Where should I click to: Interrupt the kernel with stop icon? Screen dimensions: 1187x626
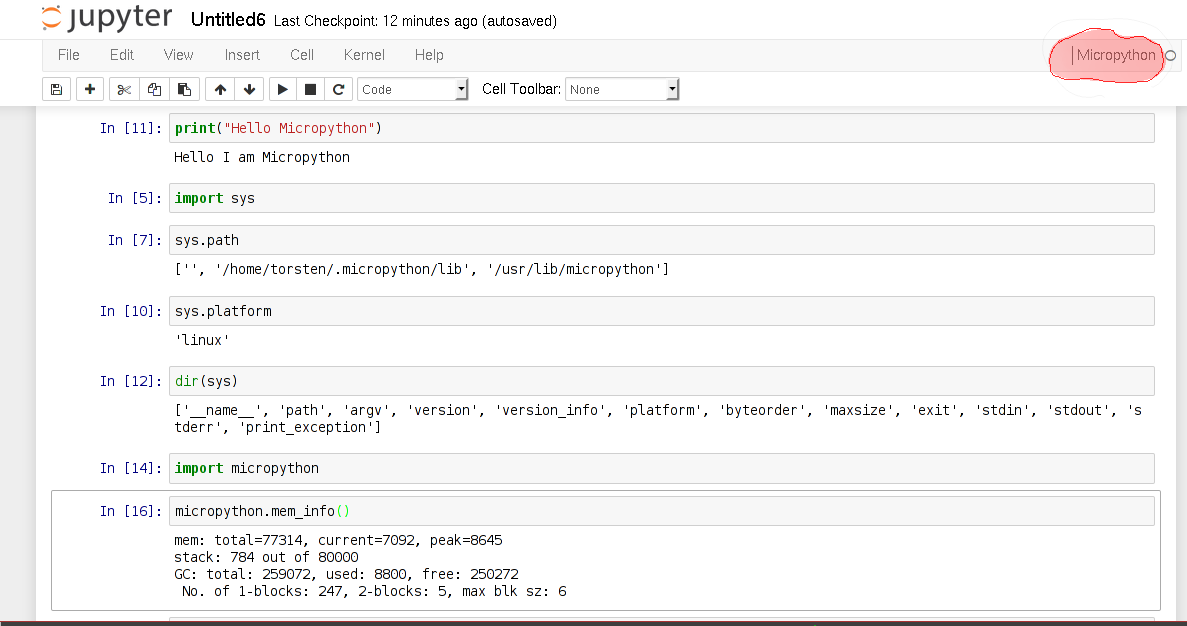[x=310, y=89]
